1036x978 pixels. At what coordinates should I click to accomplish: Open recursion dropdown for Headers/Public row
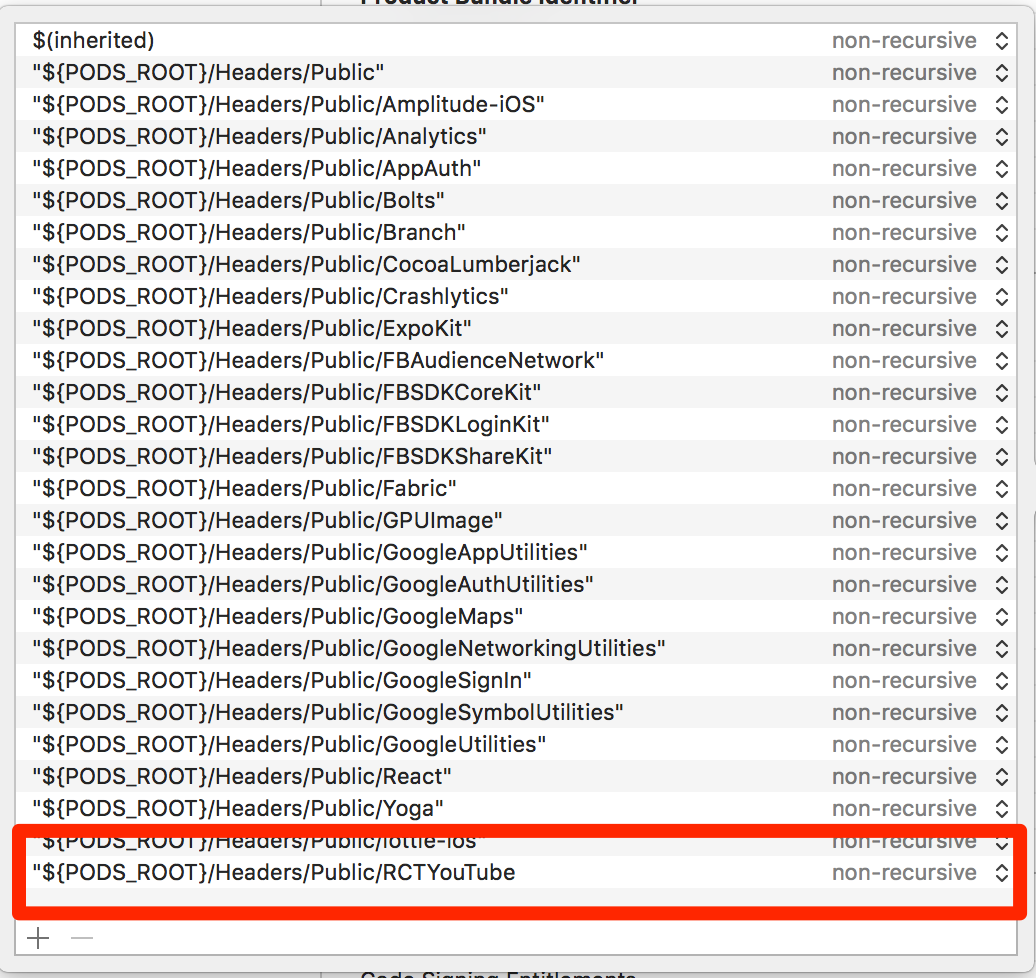coord(1002,73)
